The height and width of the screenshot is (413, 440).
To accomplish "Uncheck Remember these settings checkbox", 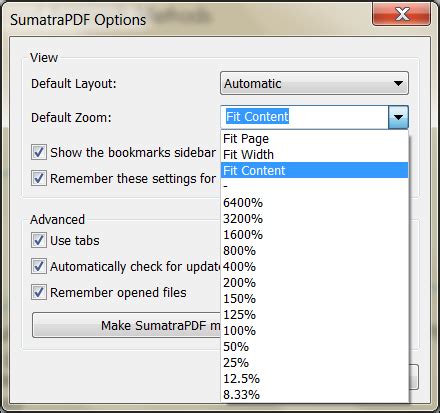I will [39, 178].
